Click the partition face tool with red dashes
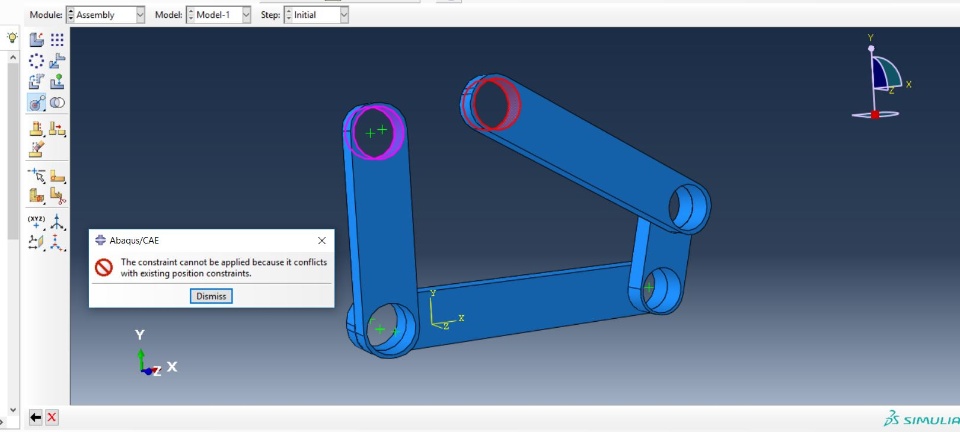Screen dimensions: 960x432 [x=37, y=129]
